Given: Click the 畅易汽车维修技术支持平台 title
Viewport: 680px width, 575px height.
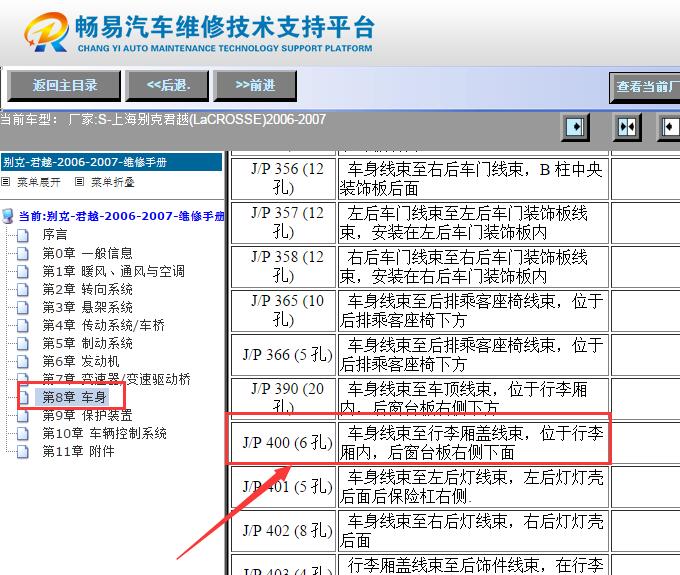Looking at the screenshot, I should click(x=225, y=27).
